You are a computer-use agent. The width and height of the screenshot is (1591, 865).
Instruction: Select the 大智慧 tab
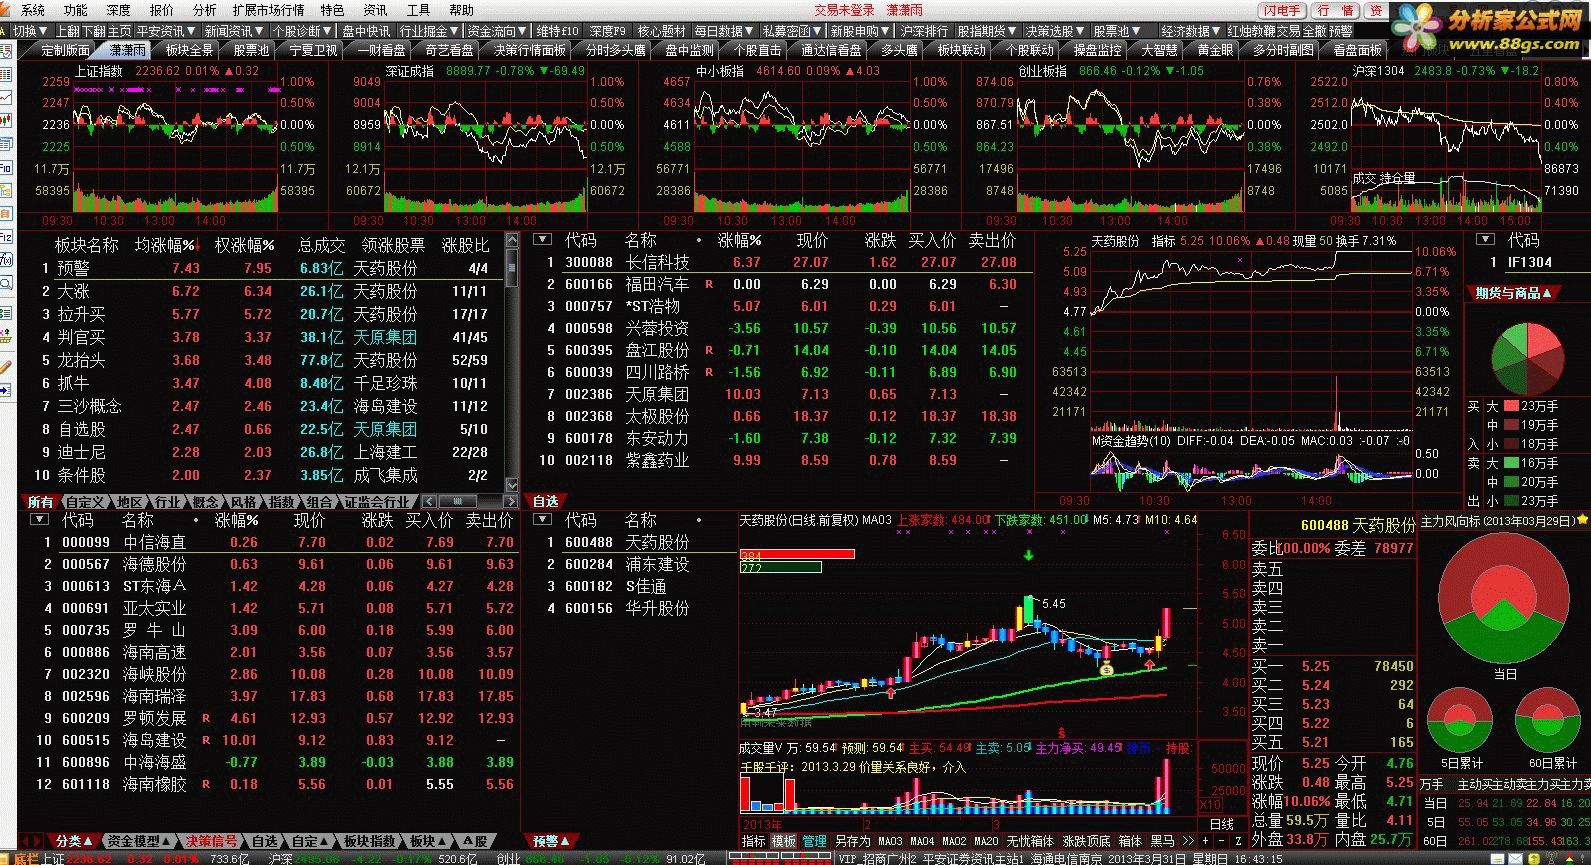[1159, 50]
